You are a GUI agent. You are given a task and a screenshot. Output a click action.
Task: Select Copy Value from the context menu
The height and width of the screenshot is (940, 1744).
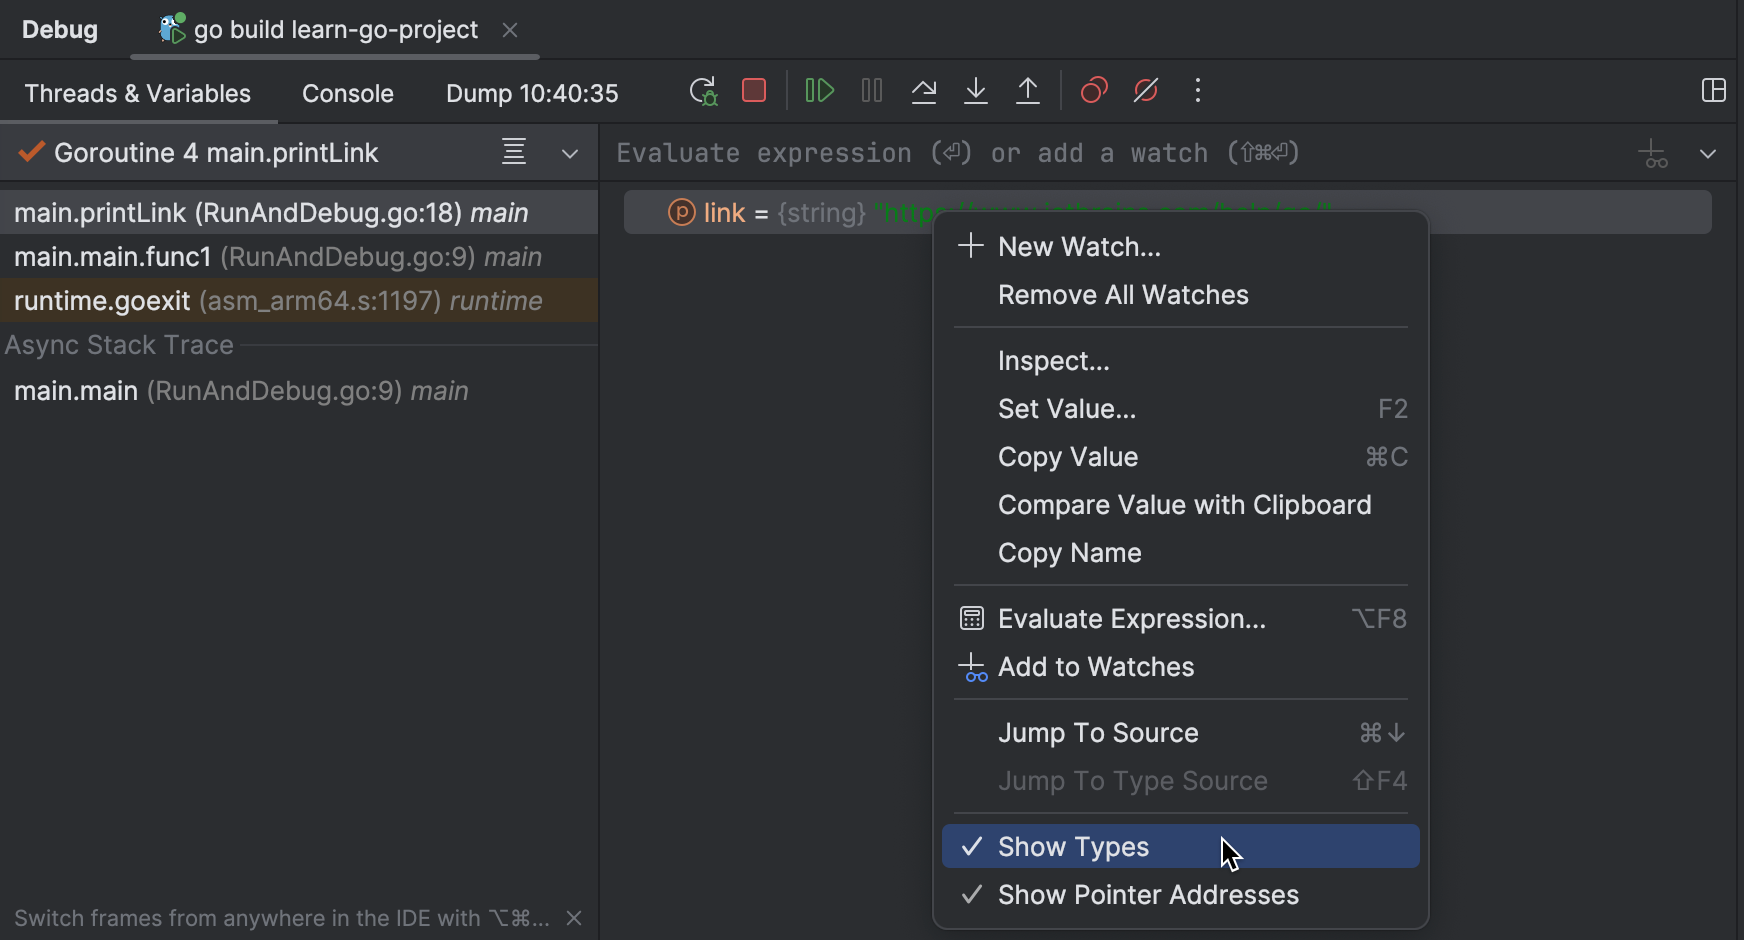pos(1068,457)
